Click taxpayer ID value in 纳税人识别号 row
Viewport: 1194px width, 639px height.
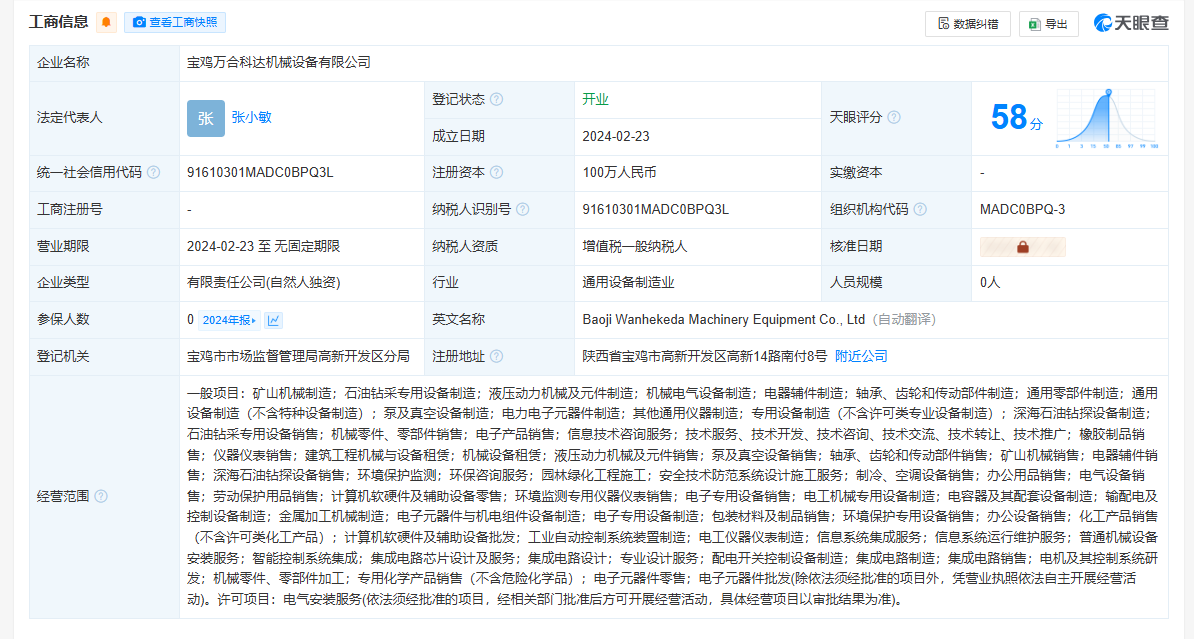656,209
